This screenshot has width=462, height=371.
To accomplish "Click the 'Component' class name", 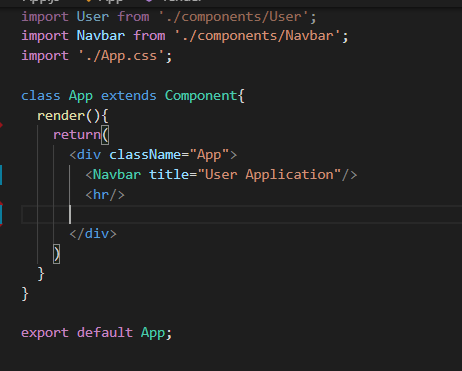I will coord(201,96).
